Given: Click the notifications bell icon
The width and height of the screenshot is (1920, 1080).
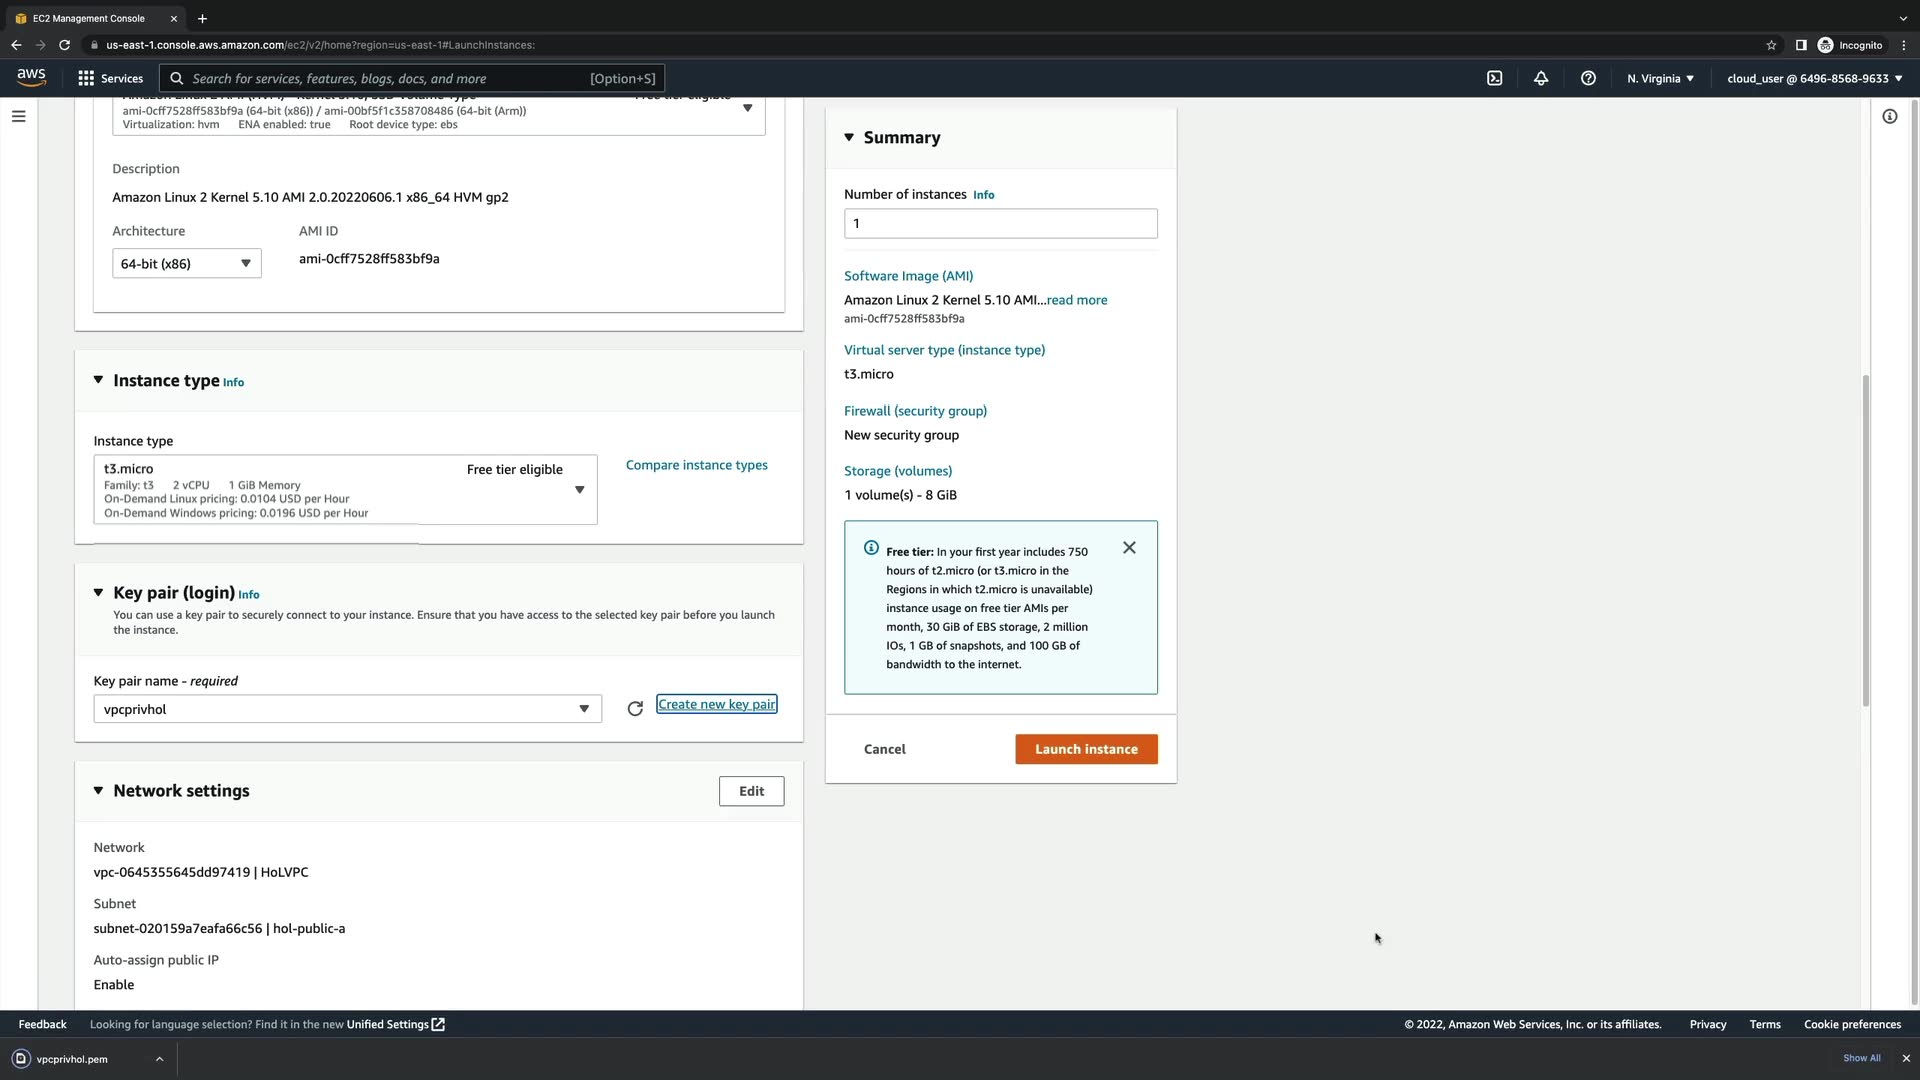Looking at the screenshot, I should coord(1541,78).
